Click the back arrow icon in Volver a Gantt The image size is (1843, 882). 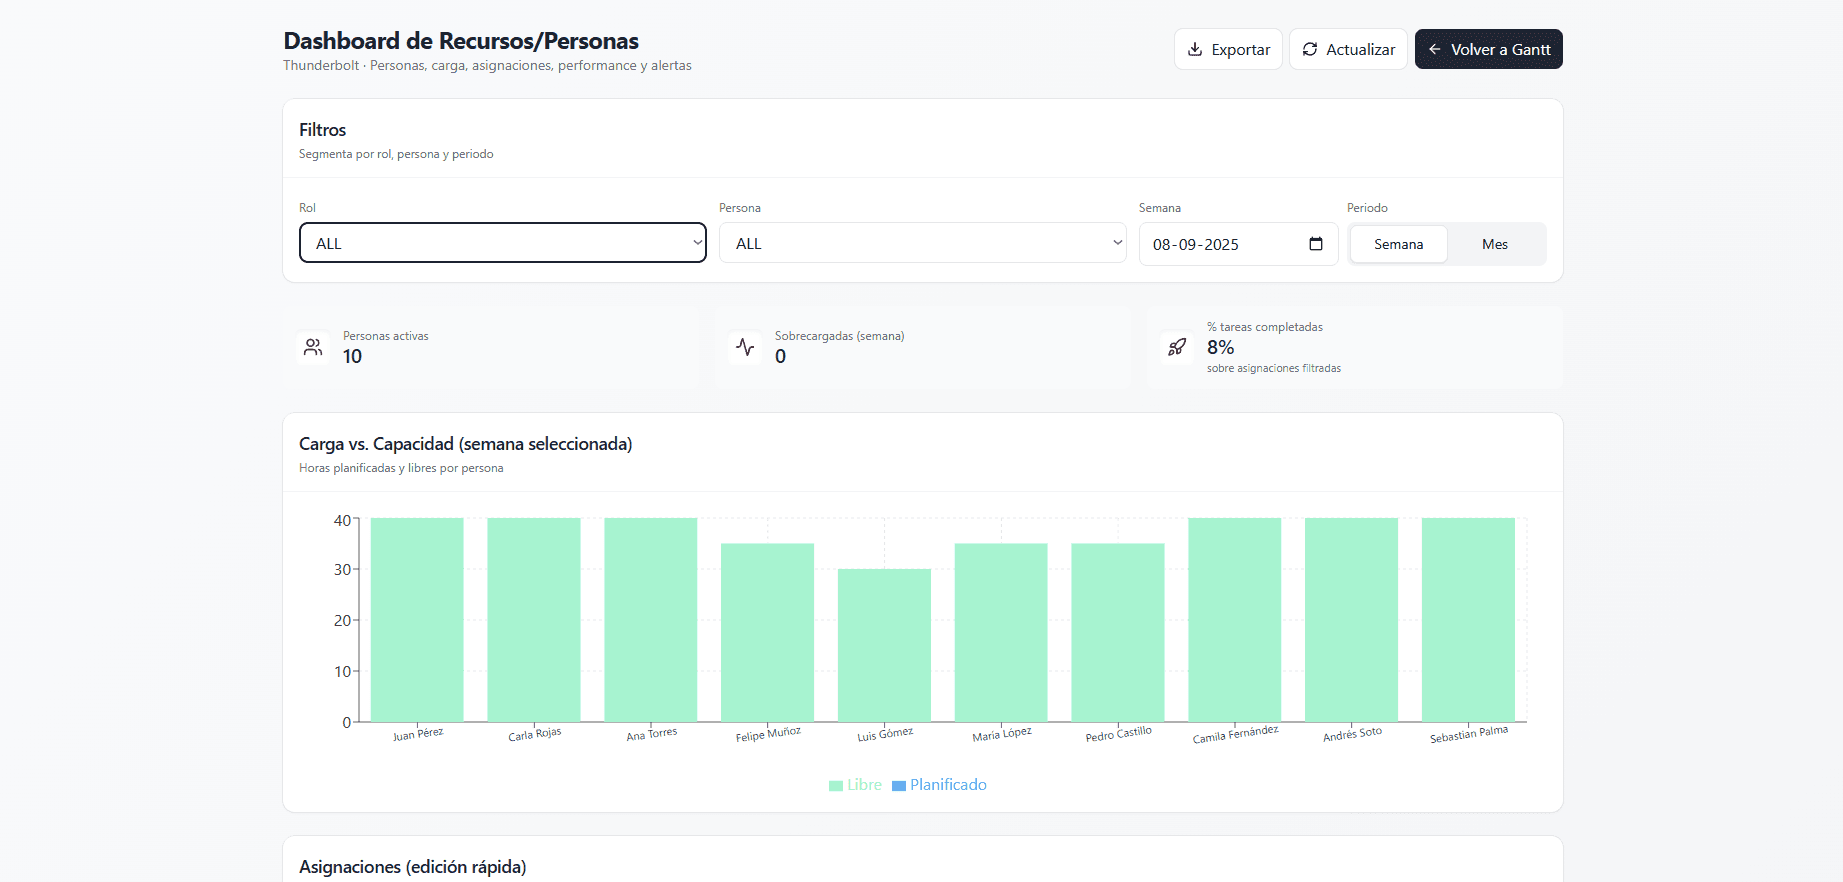pyautogui.click(x=1435, y=49)
